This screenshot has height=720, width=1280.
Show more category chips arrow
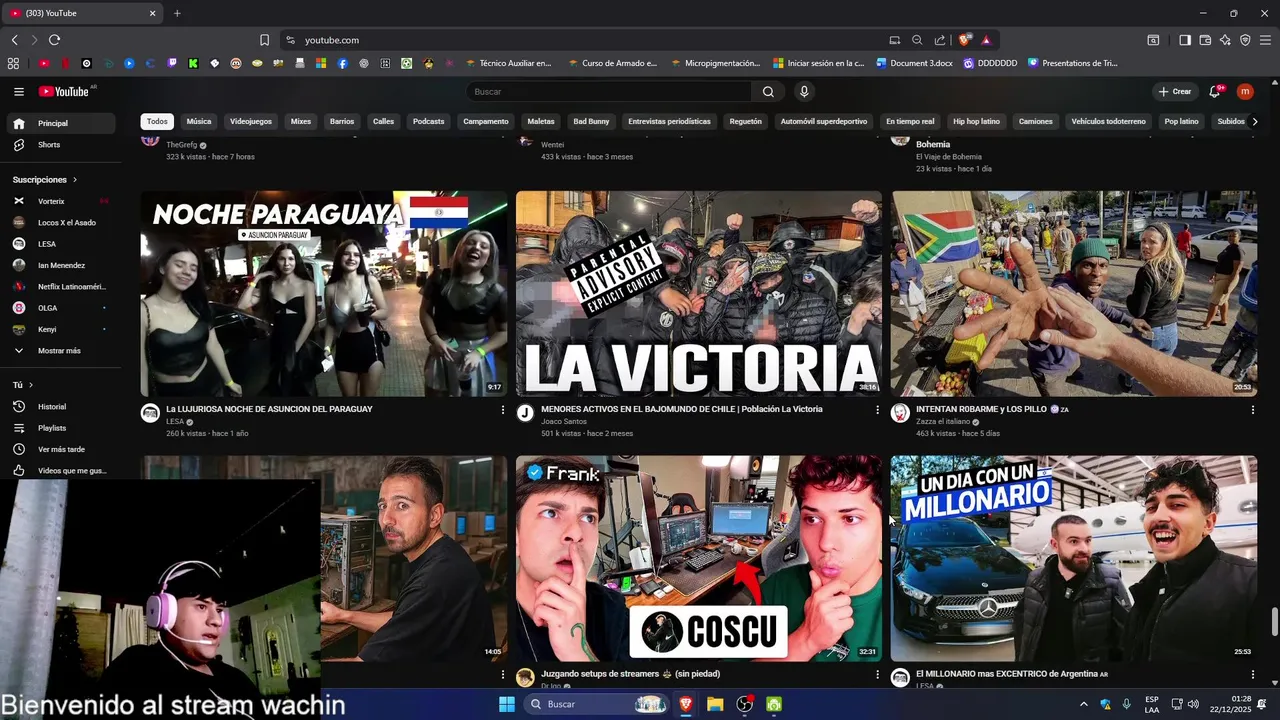pos(1255,121)
